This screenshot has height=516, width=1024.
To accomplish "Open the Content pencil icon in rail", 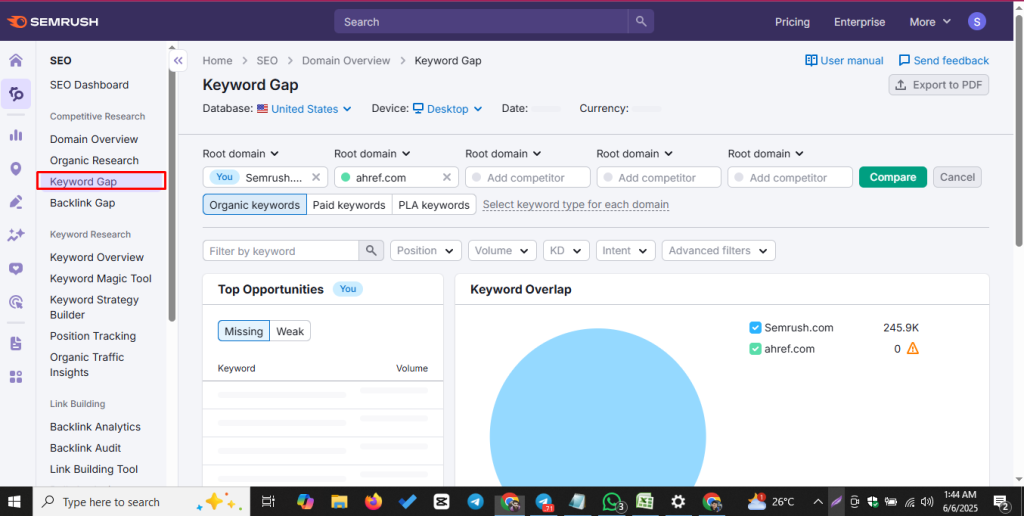I will pos(16,202).
